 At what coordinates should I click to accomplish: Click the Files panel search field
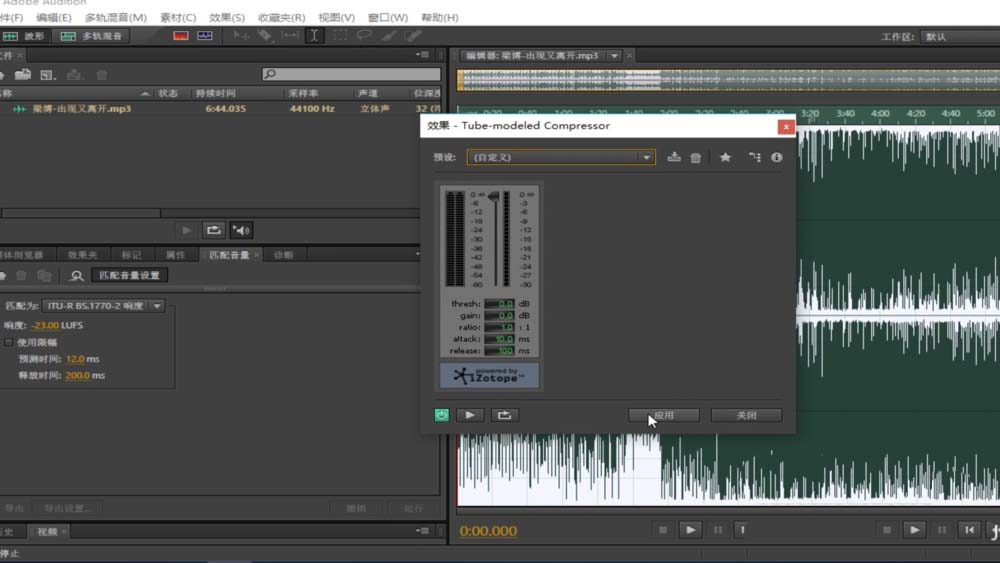351,74
